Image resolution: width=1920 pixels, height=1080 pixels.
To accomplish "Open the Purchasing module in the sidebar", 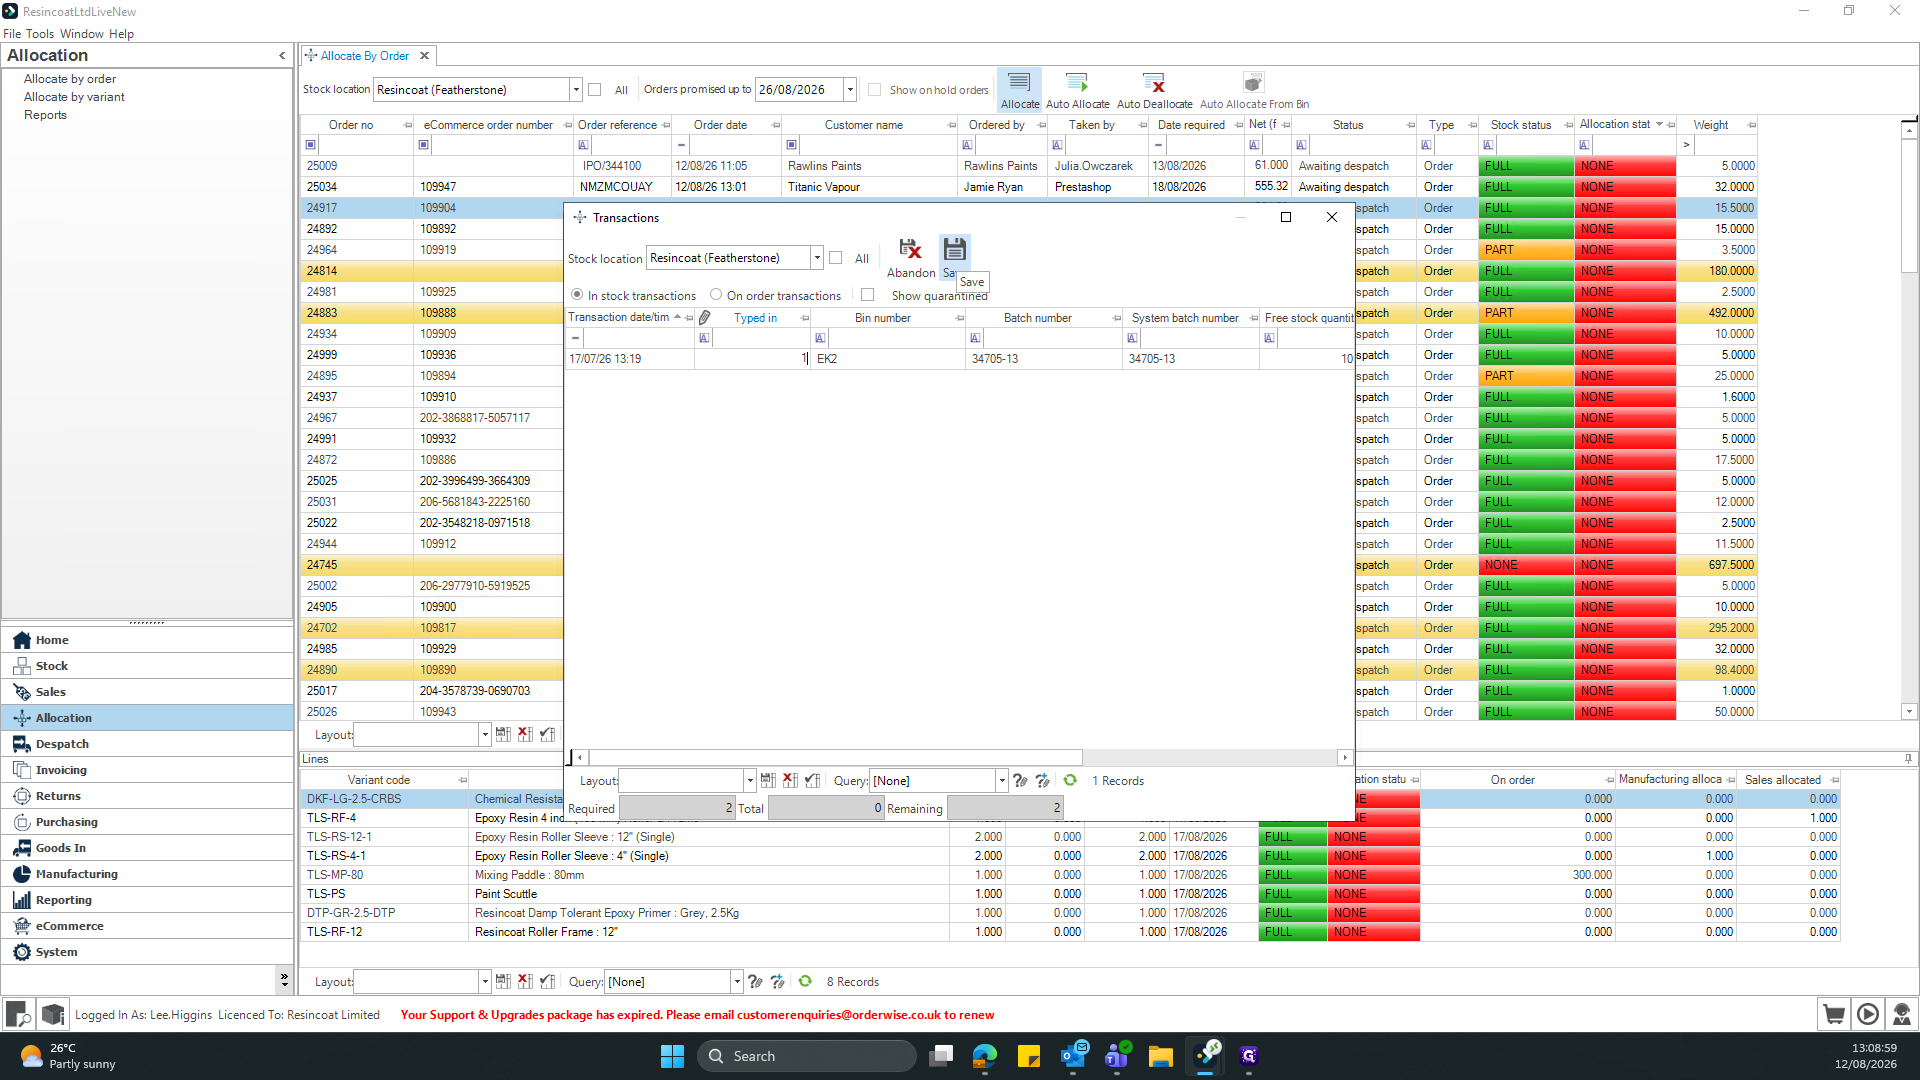I will (148, 822).
